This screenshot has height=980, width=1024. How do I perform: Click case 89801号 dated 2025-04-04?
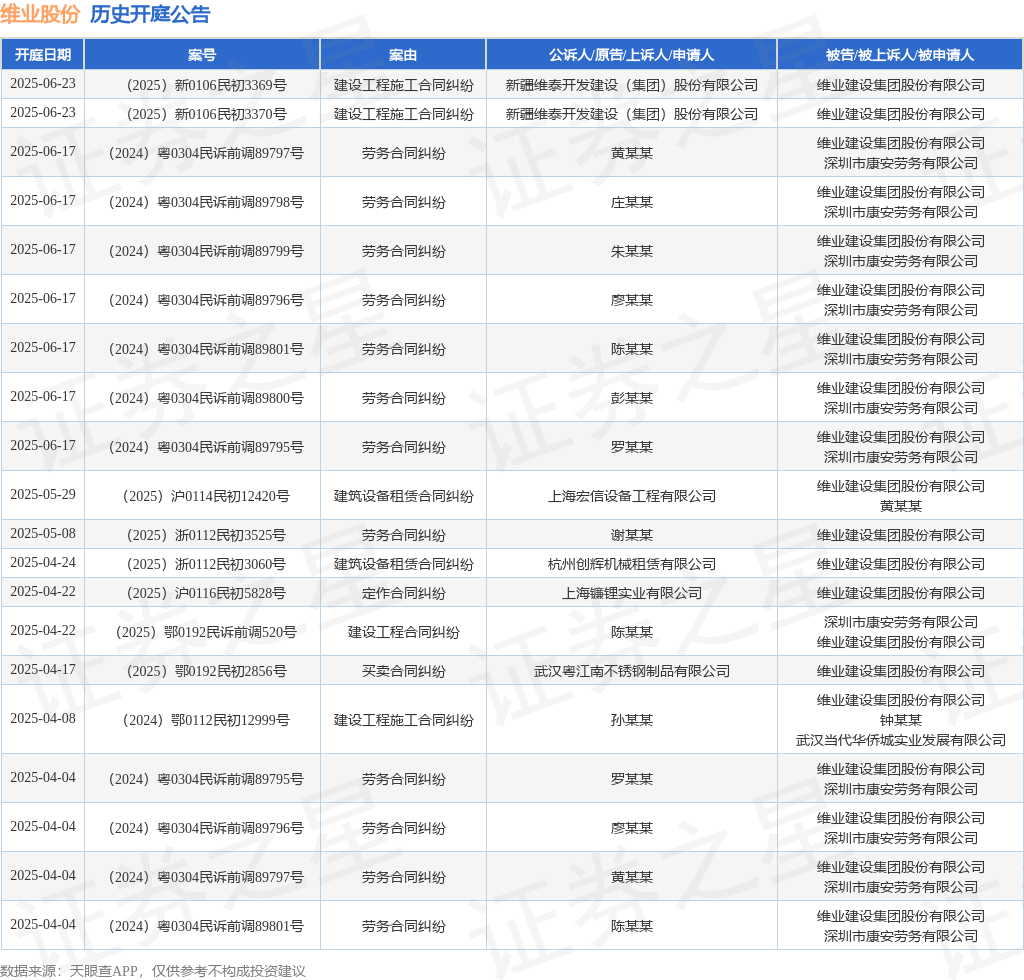click(206, 926)
